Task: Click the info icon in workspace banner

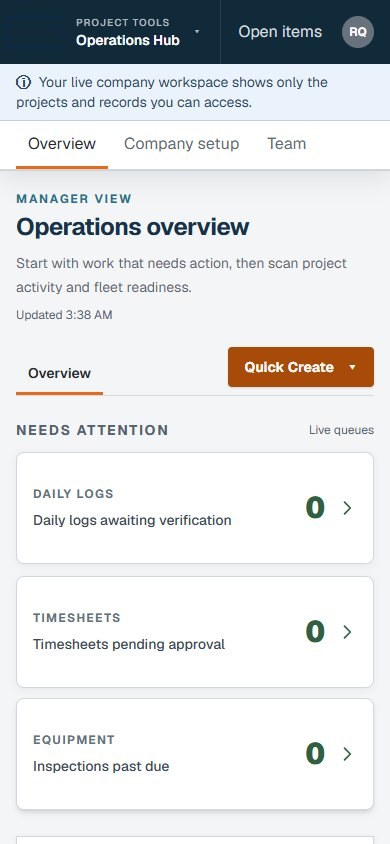Action: [x=23, y=82]
